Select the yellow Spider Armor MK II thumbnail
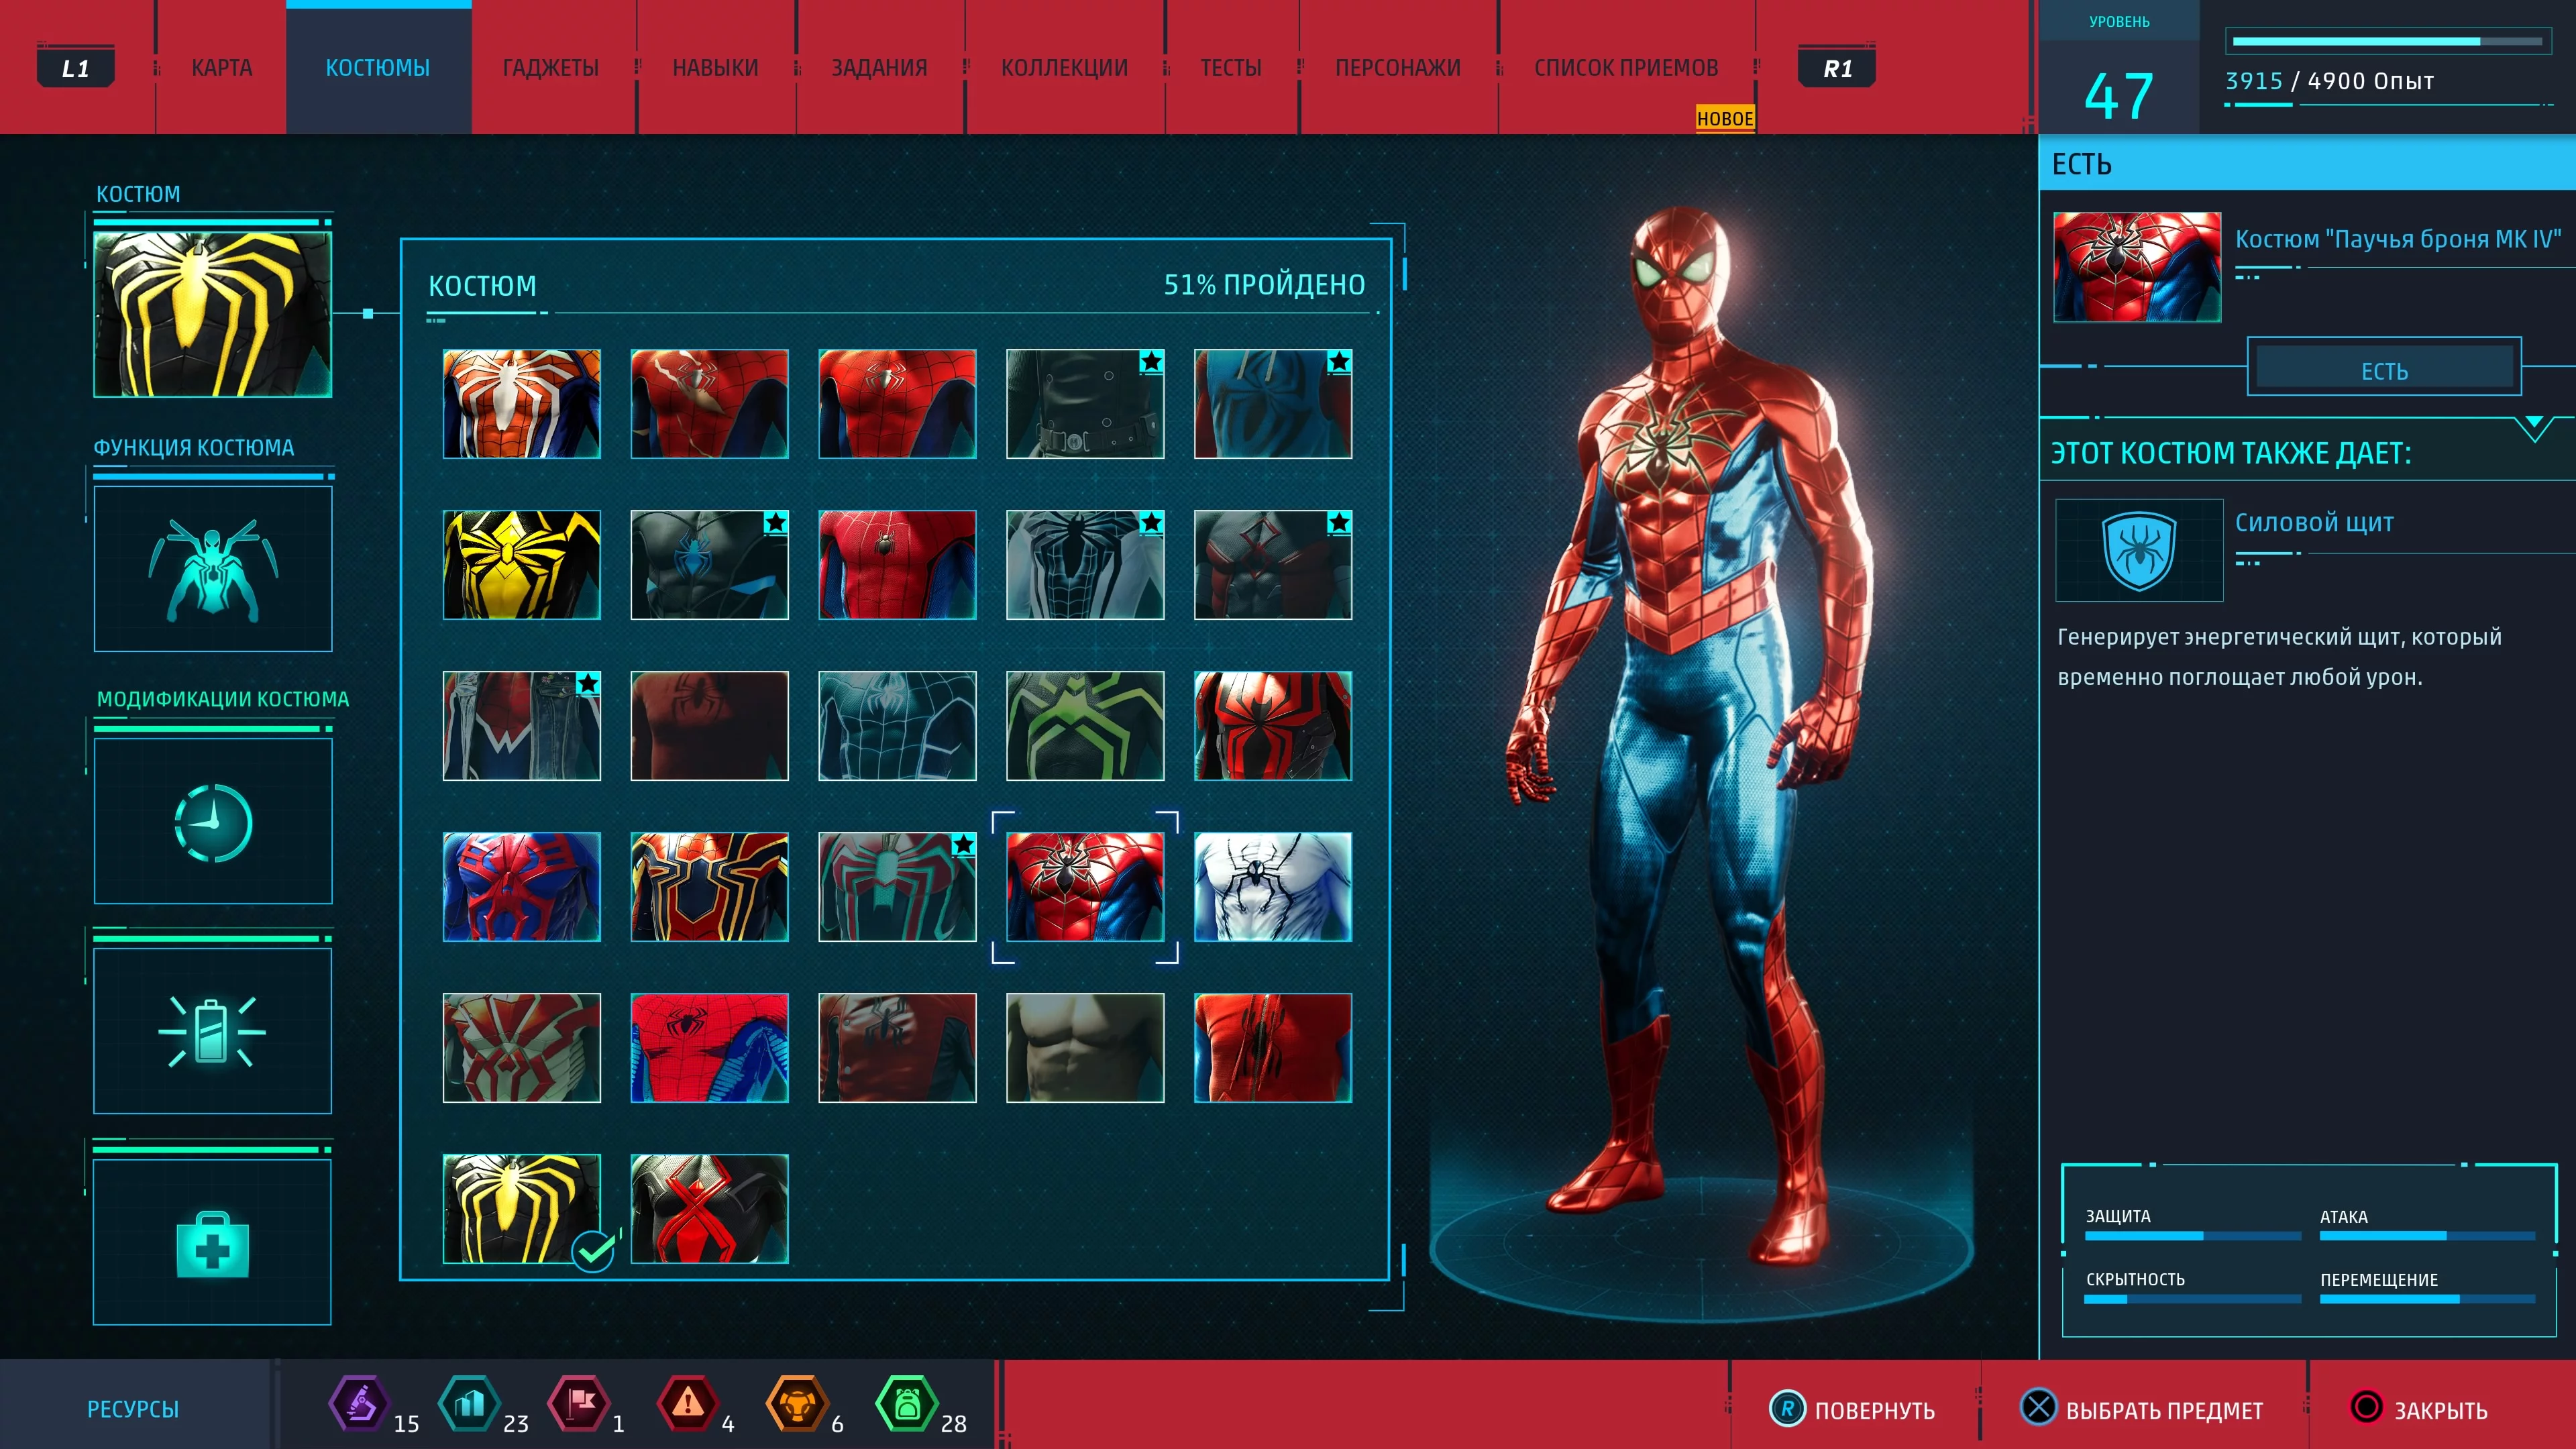2576x1449 pixels. tap(522, 565)
